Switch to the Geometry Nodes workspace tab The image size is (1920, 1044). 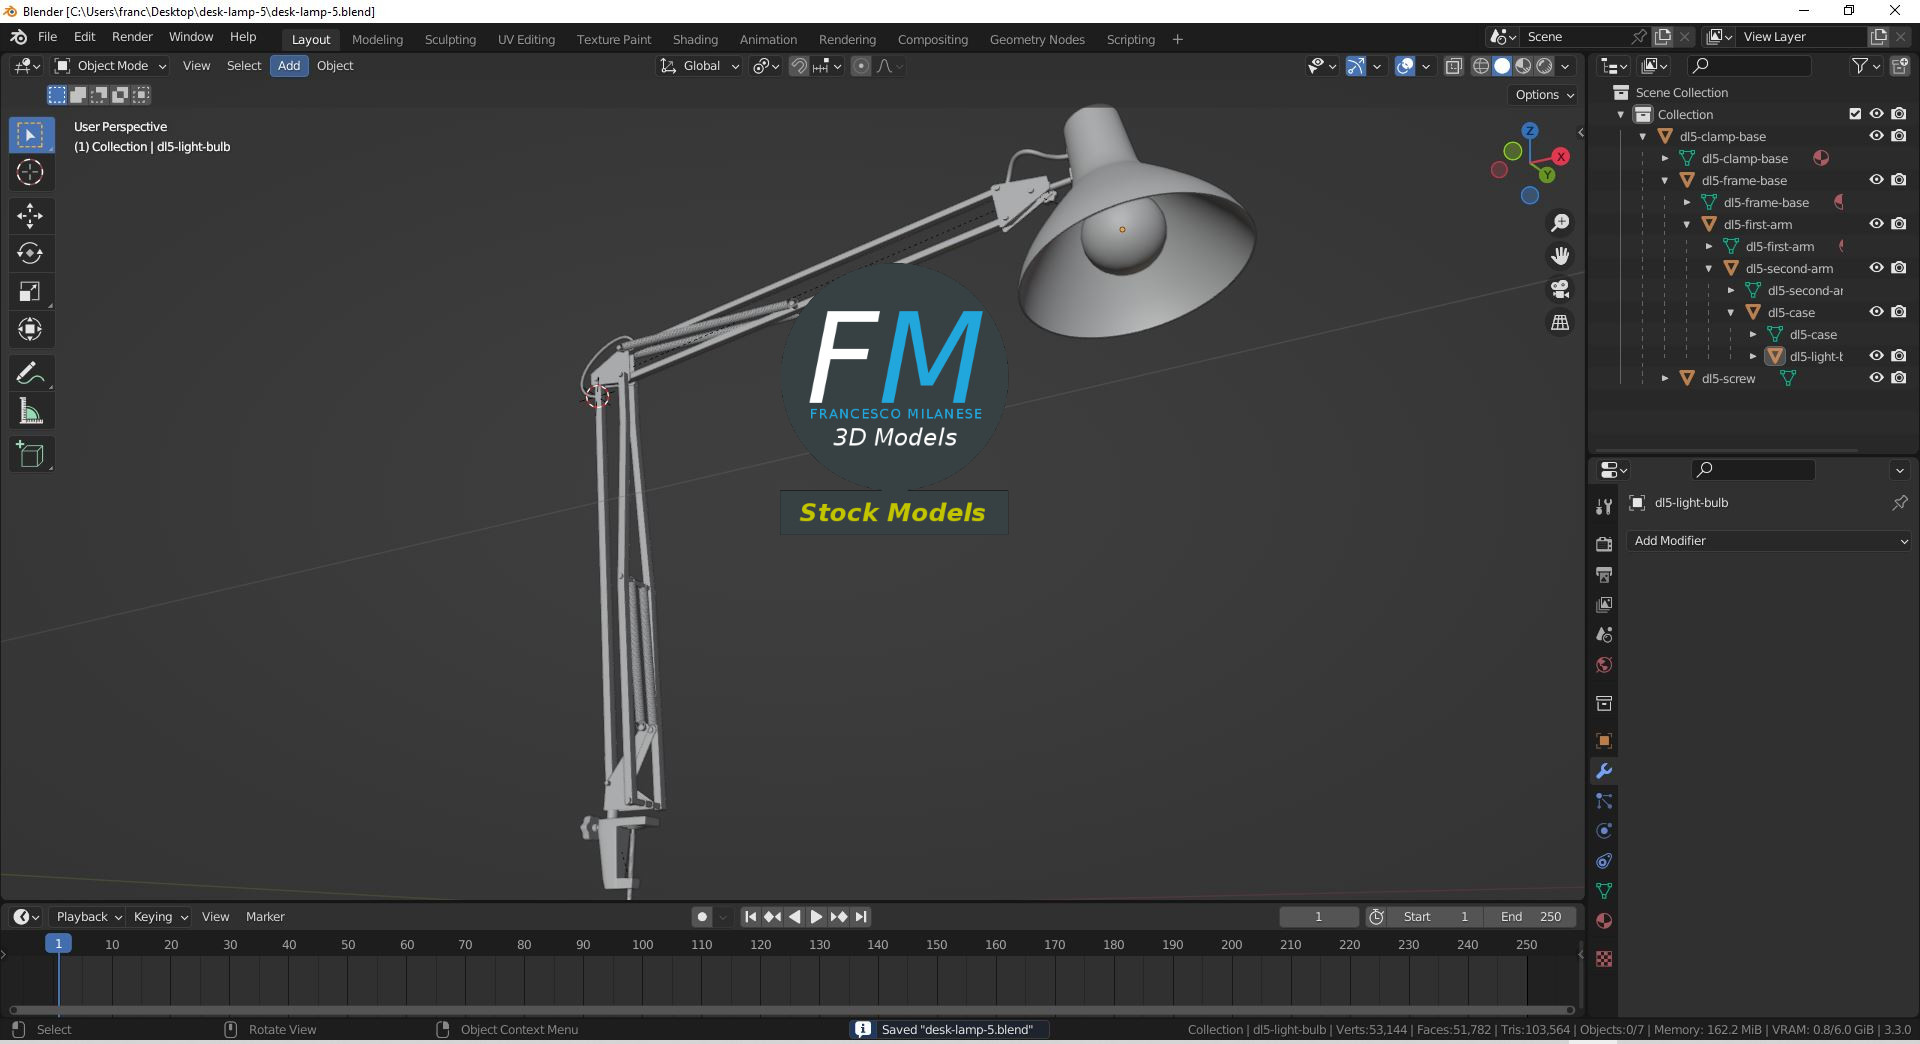pos(1037,40)
